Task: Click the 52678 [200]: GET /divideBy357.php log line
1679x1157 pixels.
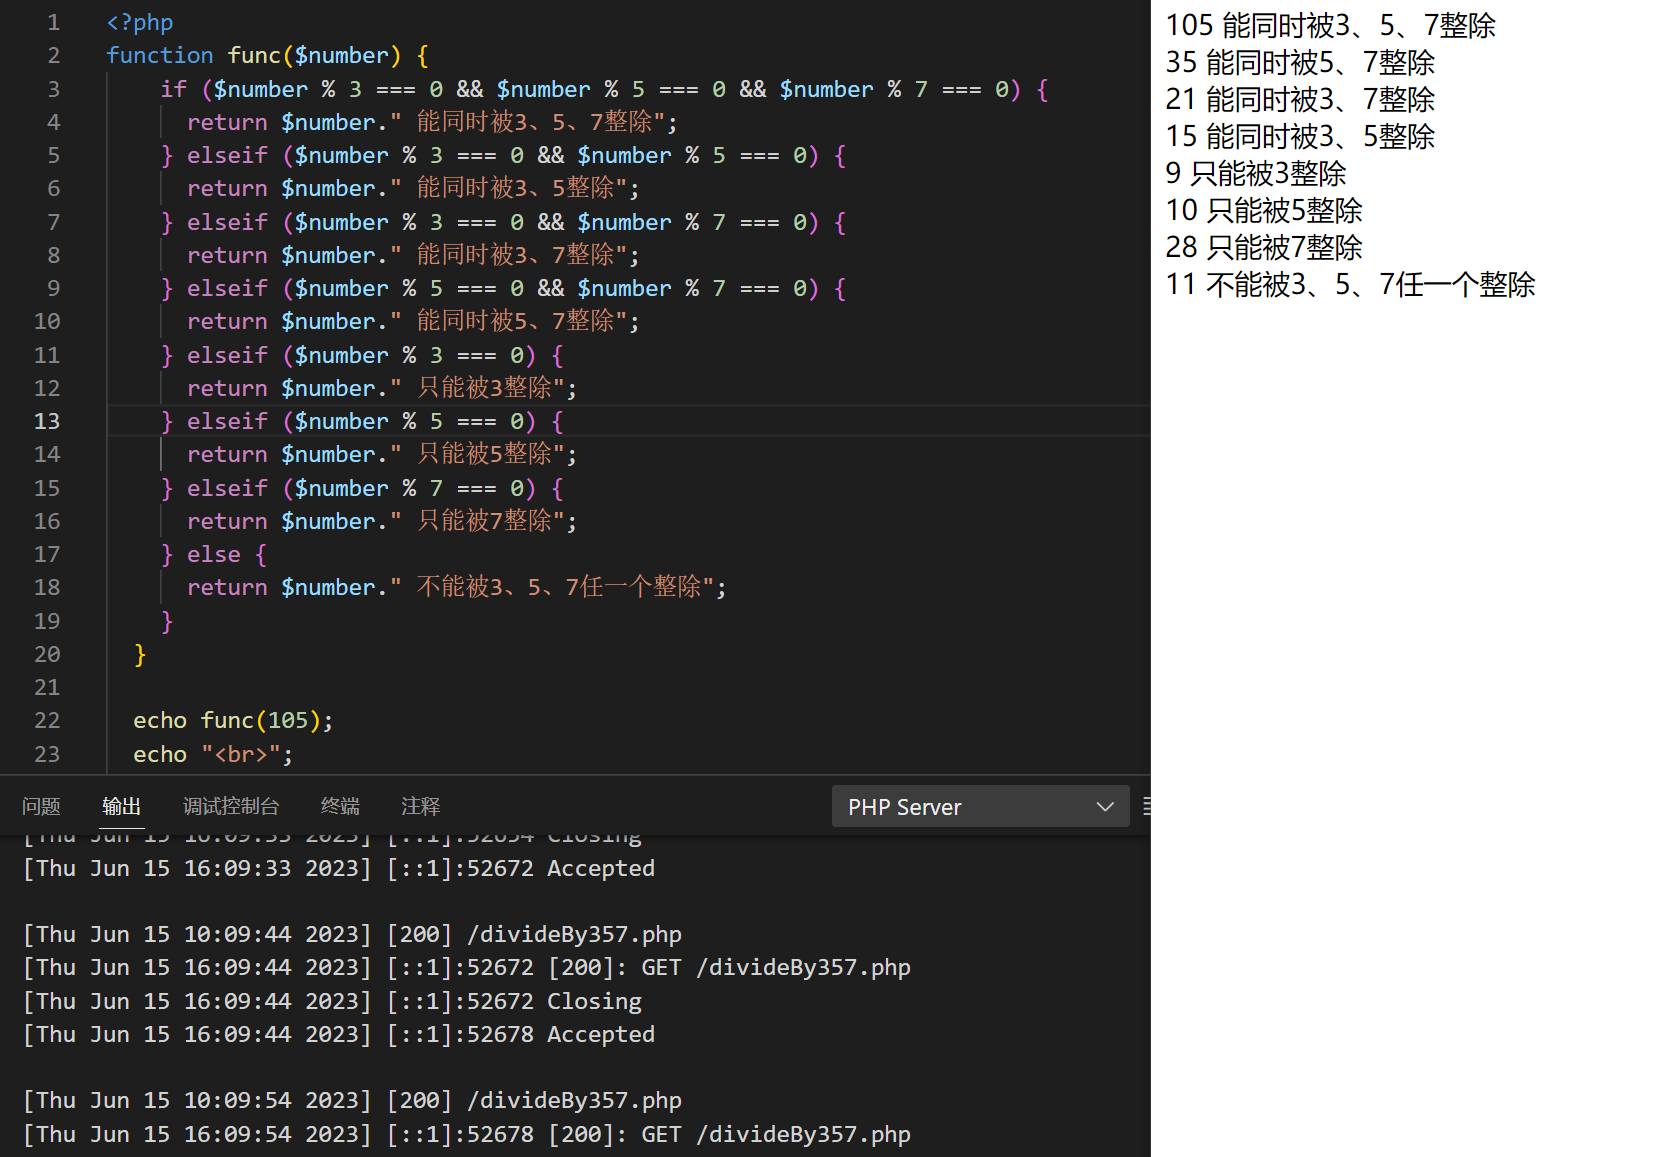Action: click(x=467, y=1134)
